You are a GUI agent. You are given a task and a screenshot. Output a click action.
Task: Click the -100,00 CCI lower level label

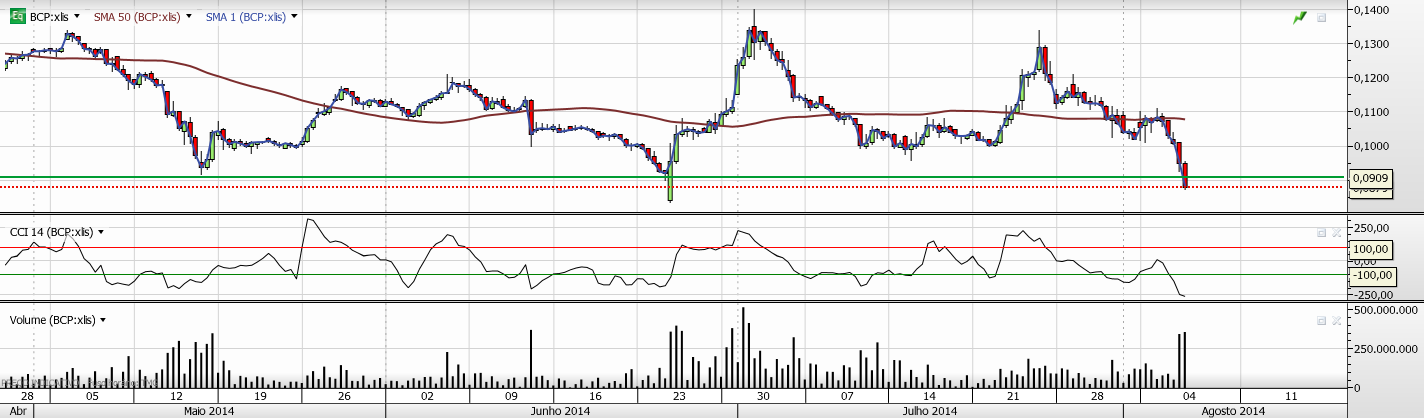(x=1371, y=275)
